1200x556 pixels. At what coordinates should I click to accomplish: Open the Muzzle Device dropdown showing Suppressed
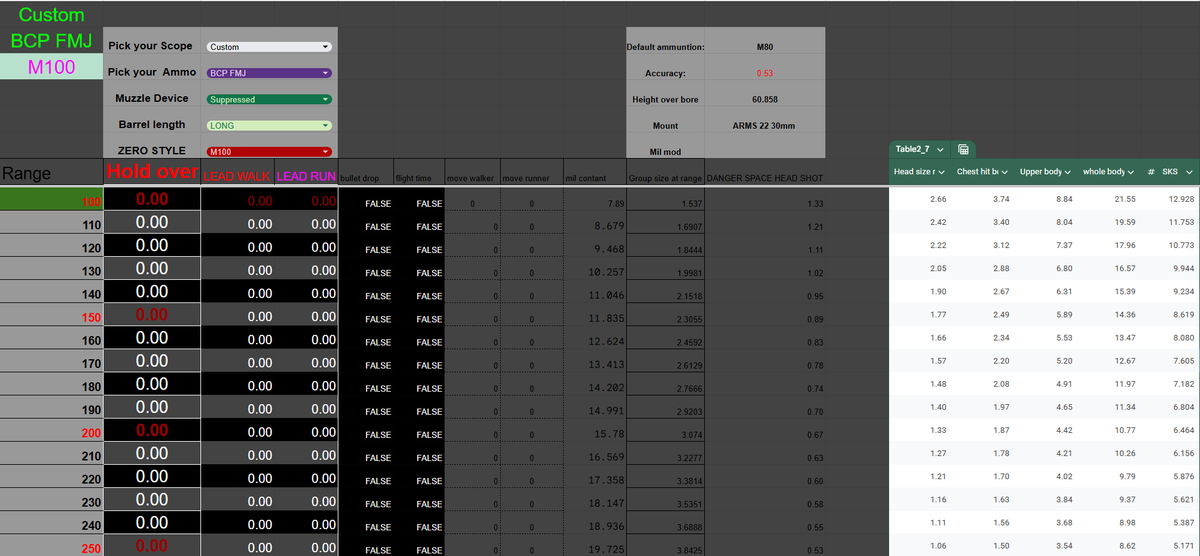[269, 99]
